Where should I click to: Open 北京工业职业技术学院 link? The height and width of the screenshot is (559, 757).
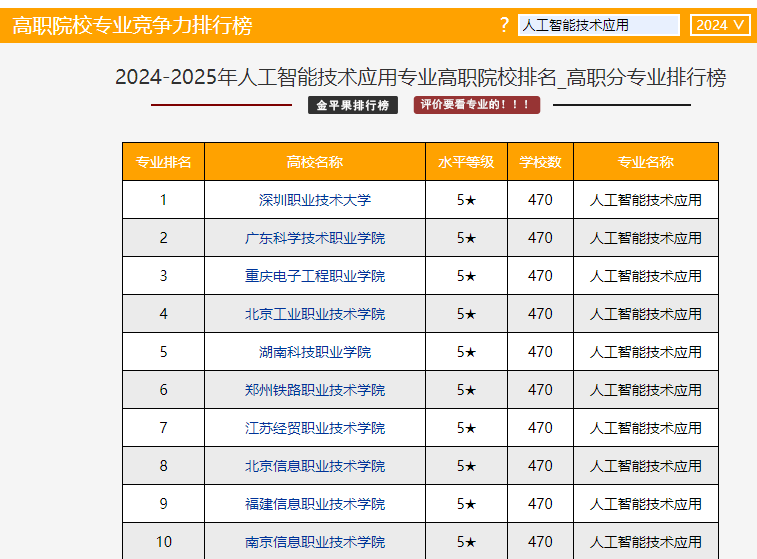[x=314, y=314]
